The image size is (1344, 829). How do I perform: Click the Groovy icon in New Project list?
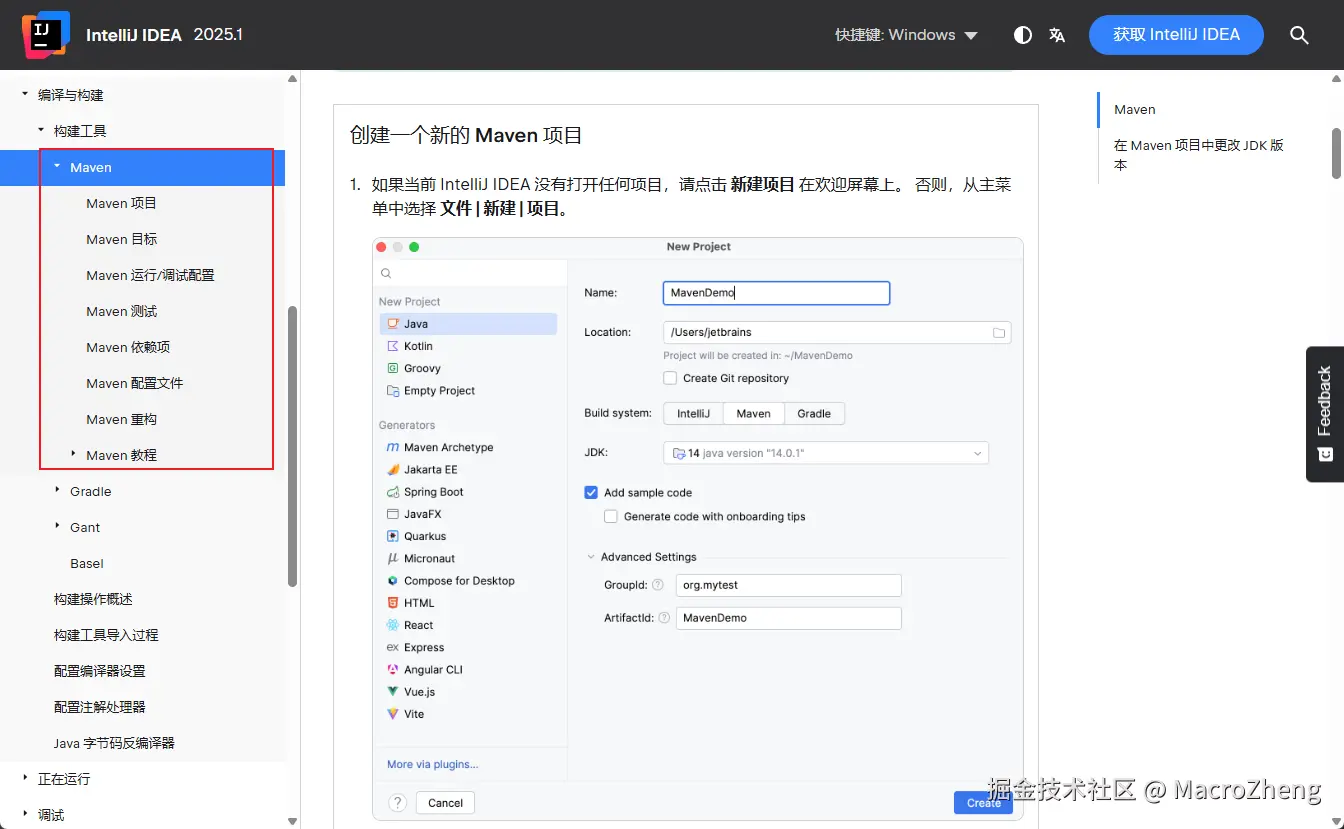pos(393,368)
